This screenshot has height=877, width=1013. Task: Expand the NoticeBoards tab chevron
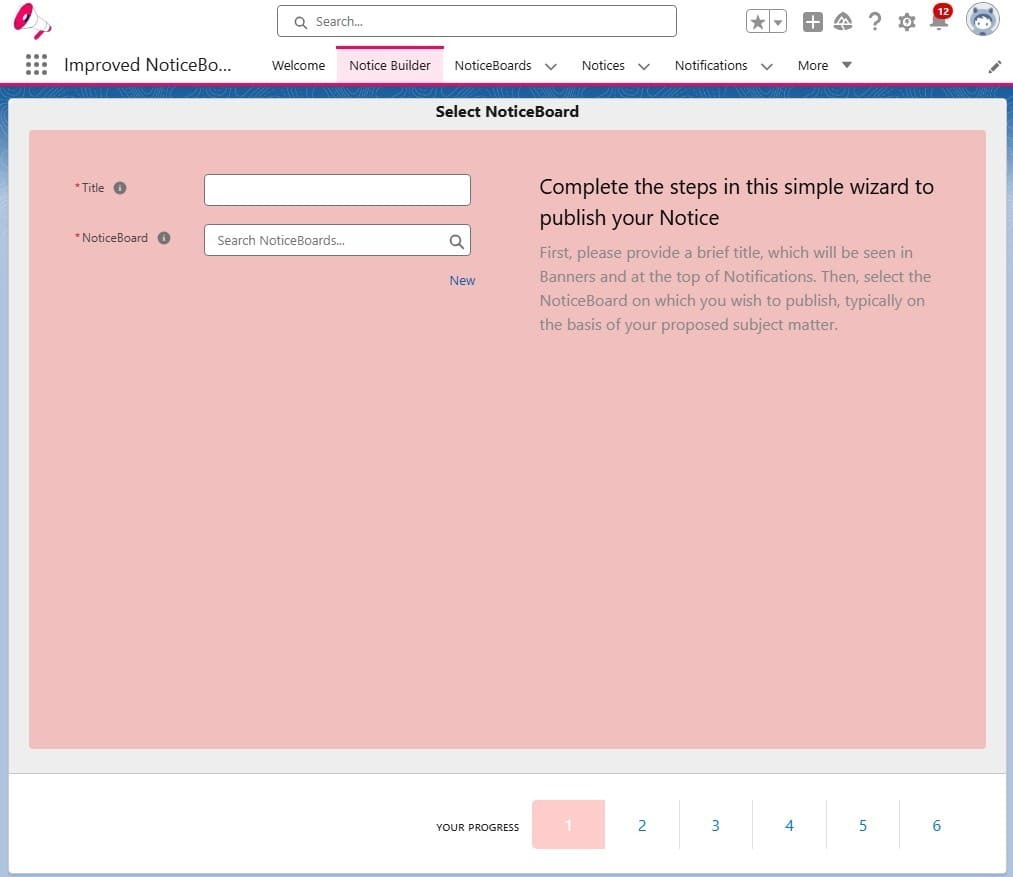click(550, 66)
